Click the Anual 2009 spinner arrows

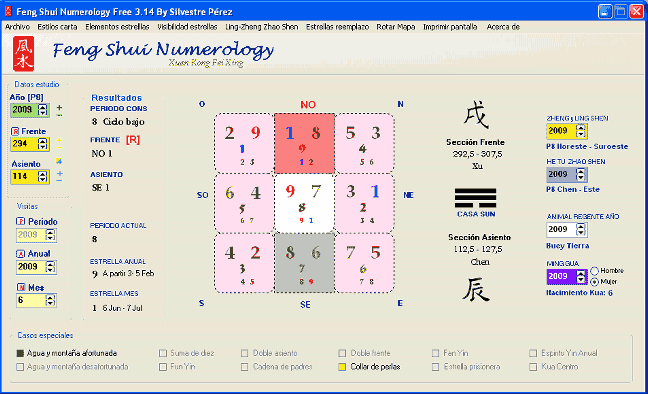pos(50,267)
